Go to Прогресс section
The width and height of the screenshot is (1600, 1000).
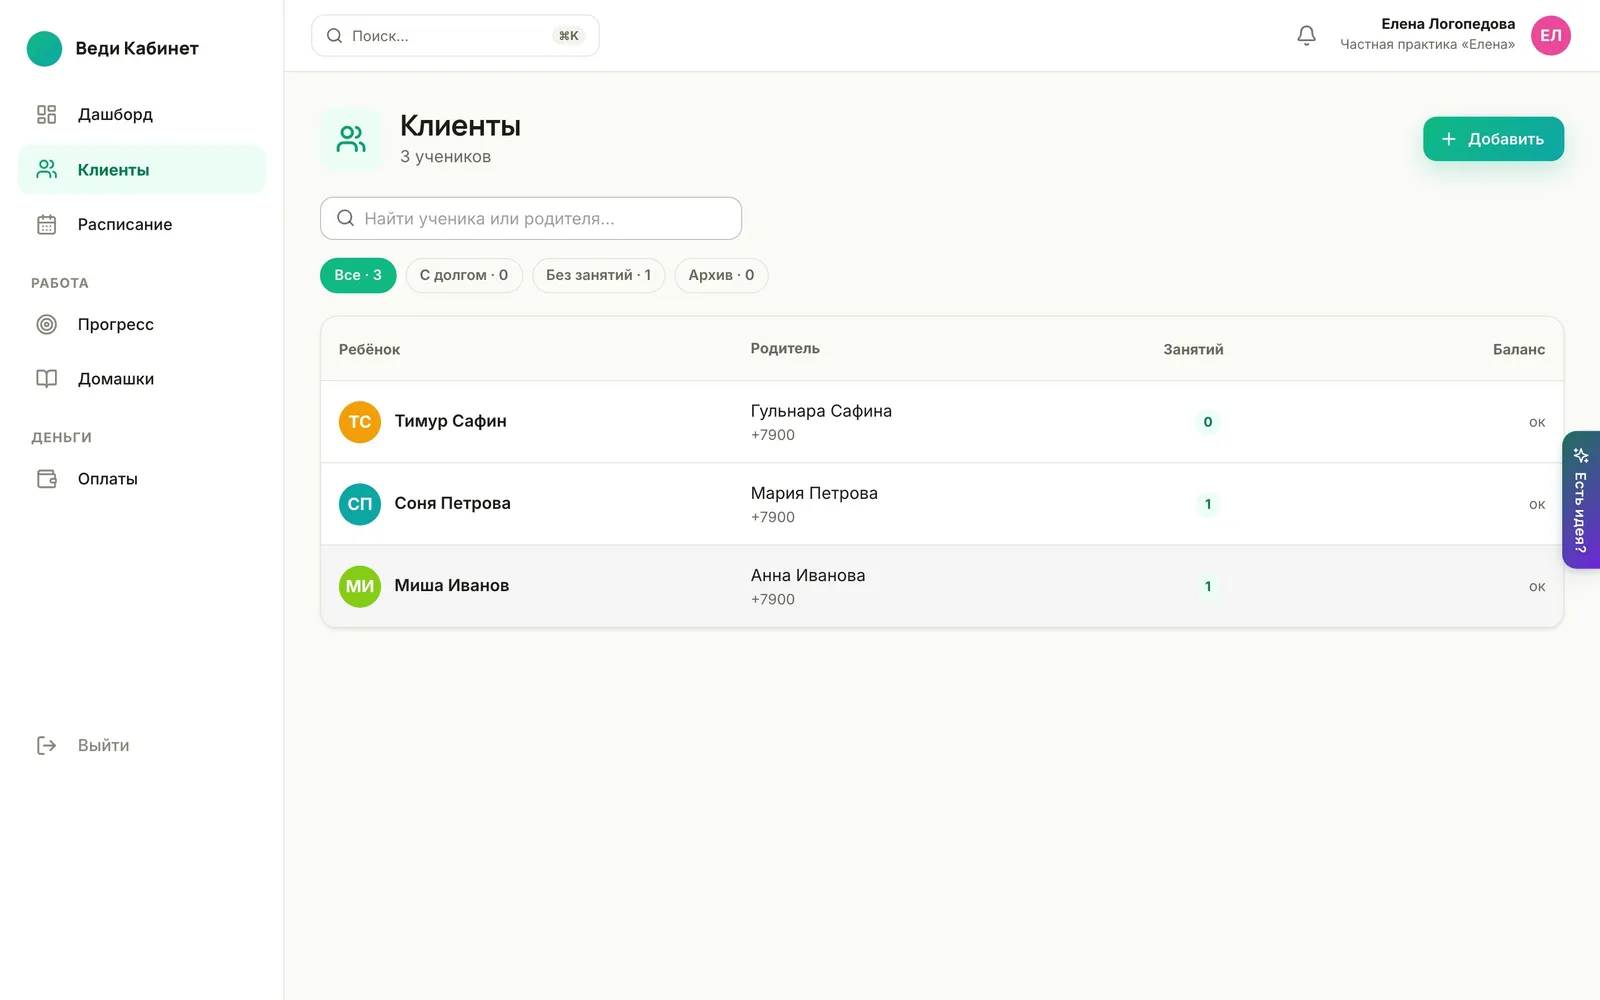pyautogui.click(x=142, y=324)
